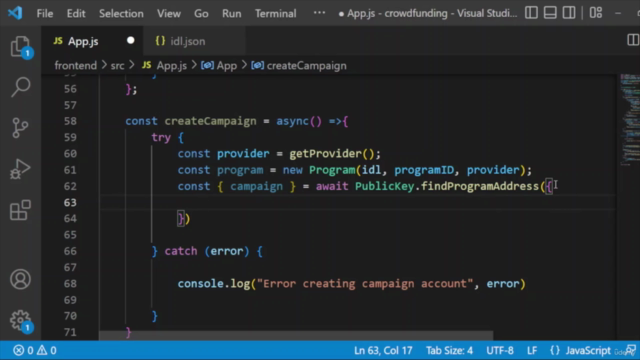Open errors and warnings status item
640x360 pixels.
point(35,350)
